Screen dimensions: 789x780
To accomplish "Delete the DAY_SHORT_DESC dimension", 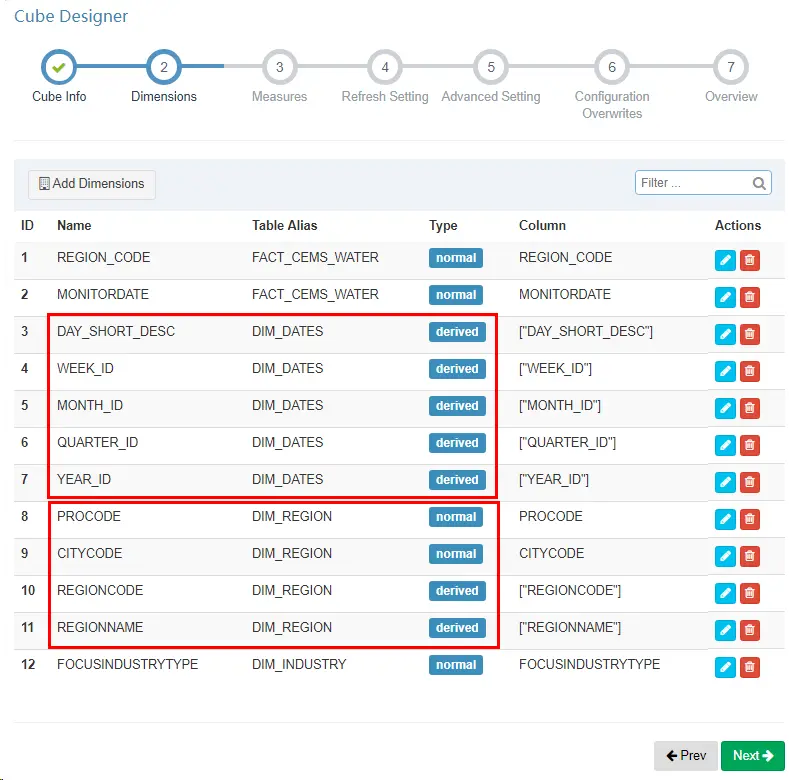I will point(749,334).
